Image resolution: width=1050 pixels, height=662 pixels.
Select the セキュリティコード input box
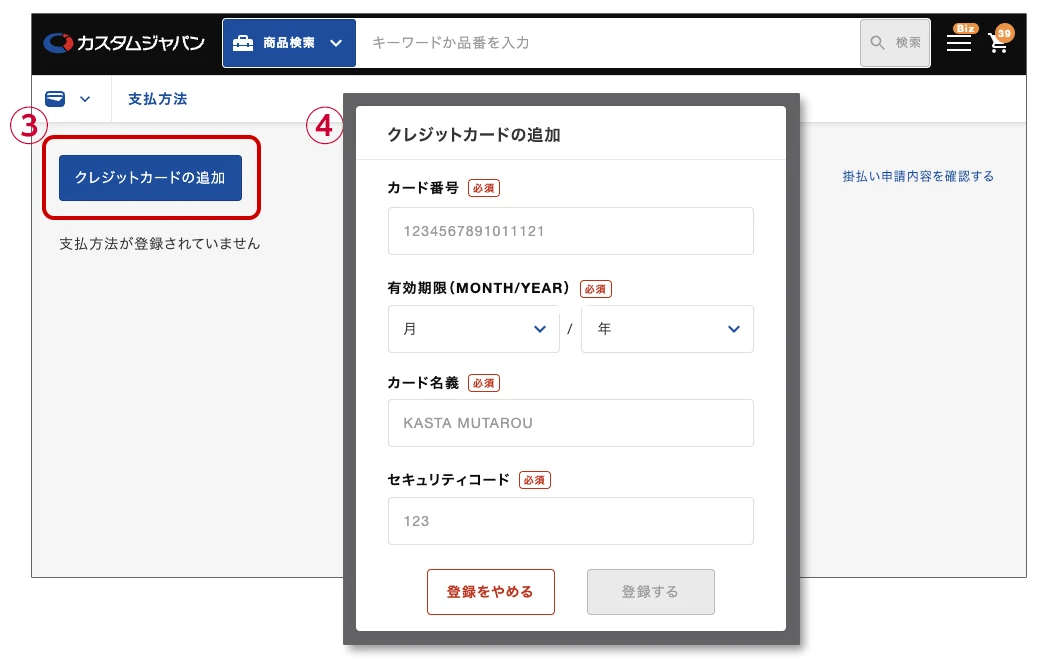coord(570,521)
